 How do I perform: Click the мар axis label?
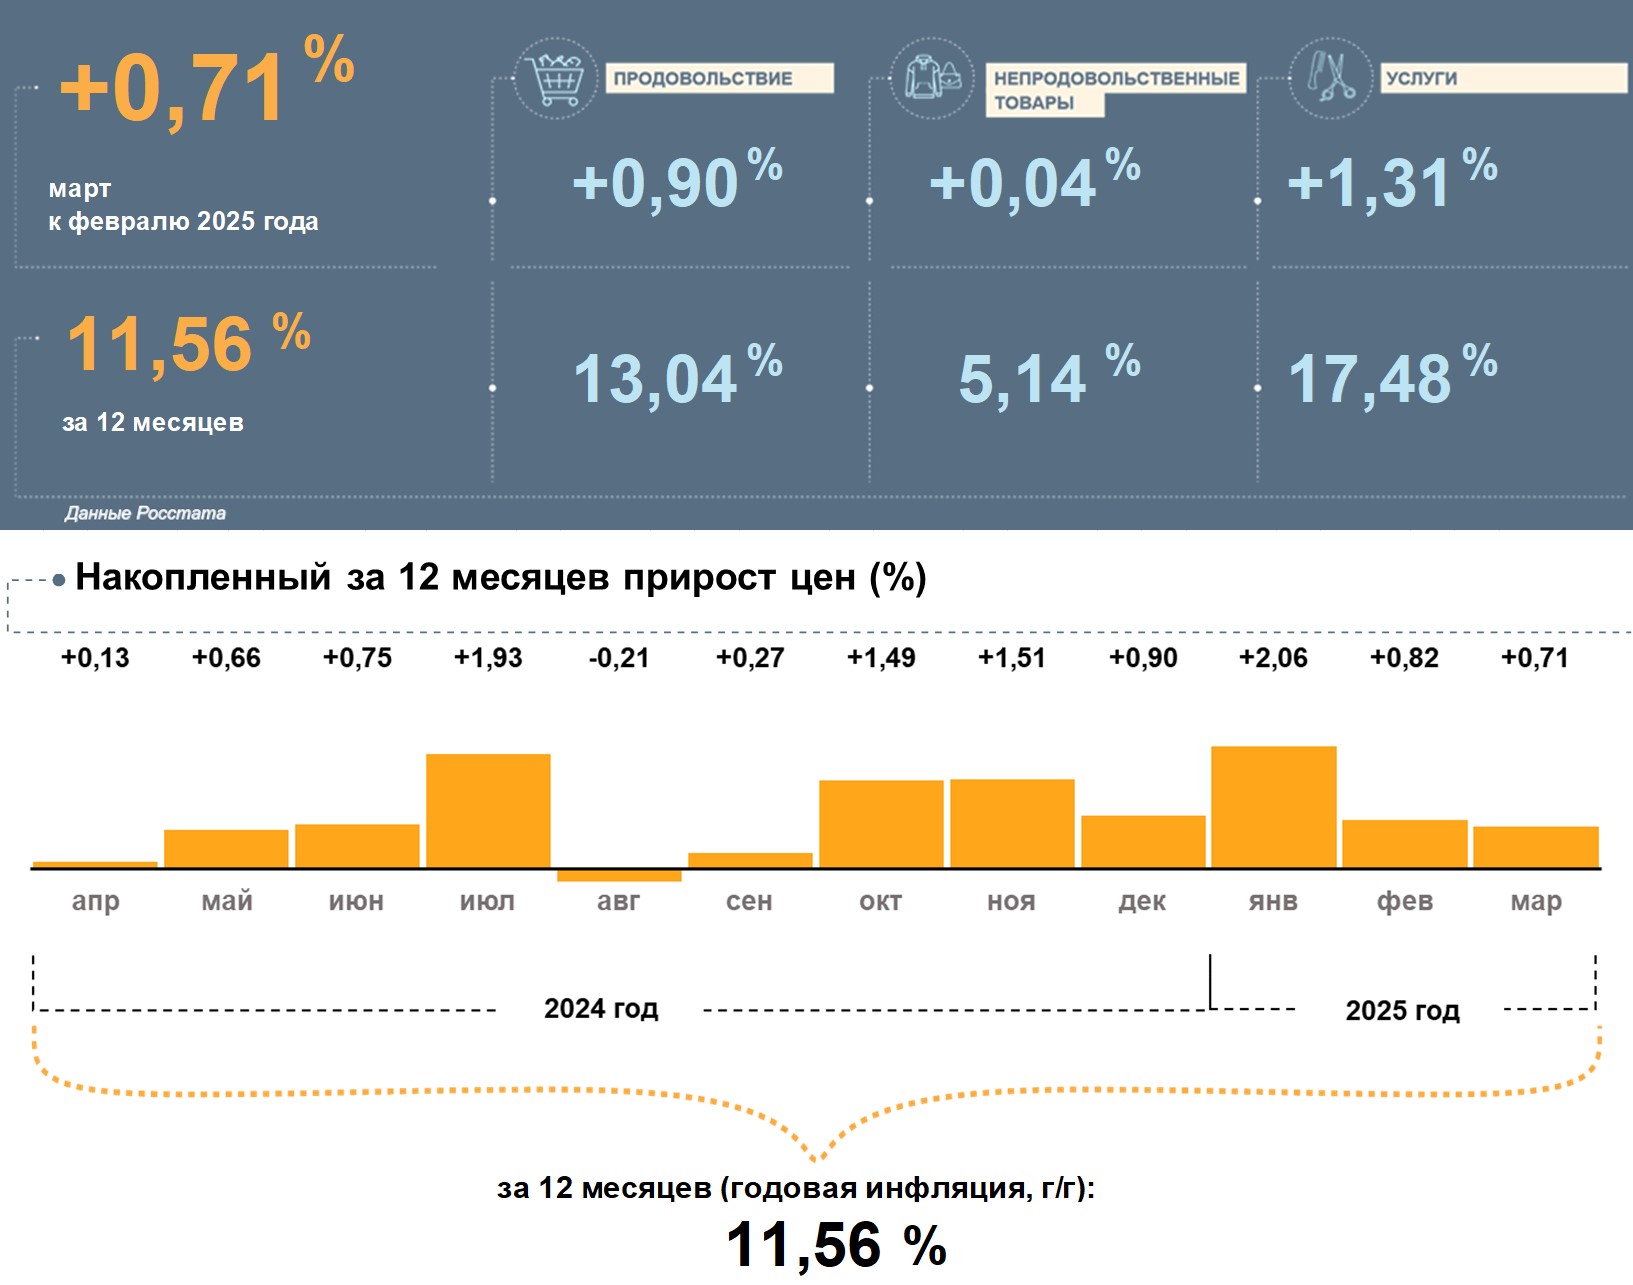tap(1536, 902)
